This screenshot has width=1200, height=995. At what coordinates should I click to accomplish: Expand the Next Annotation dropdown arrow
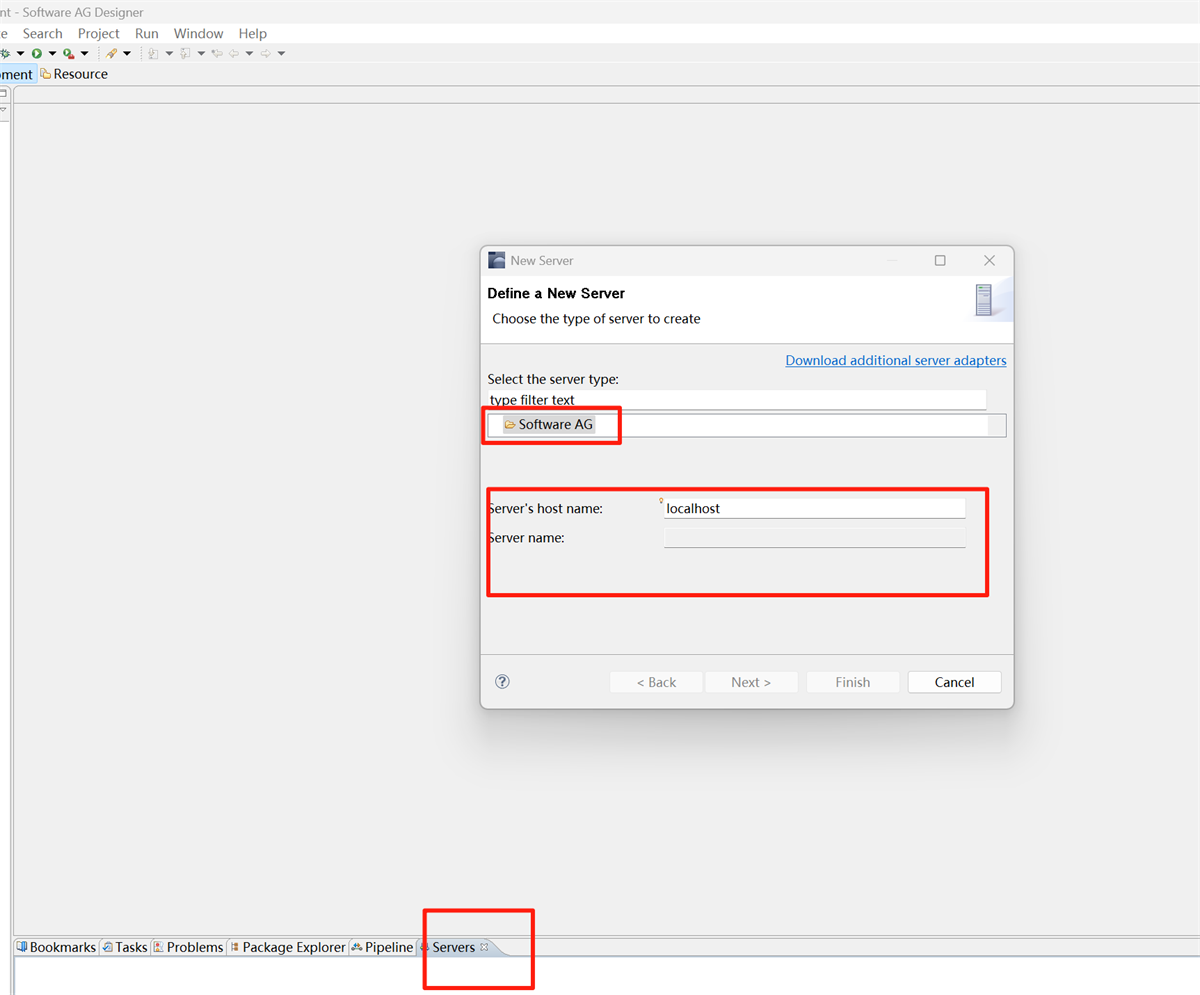(x=169, y=53)
